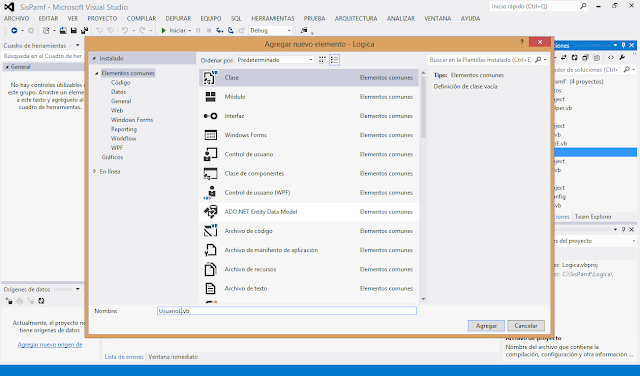
Task: Click Agregar nuevo origen de link
Action: tap(50, 345)
